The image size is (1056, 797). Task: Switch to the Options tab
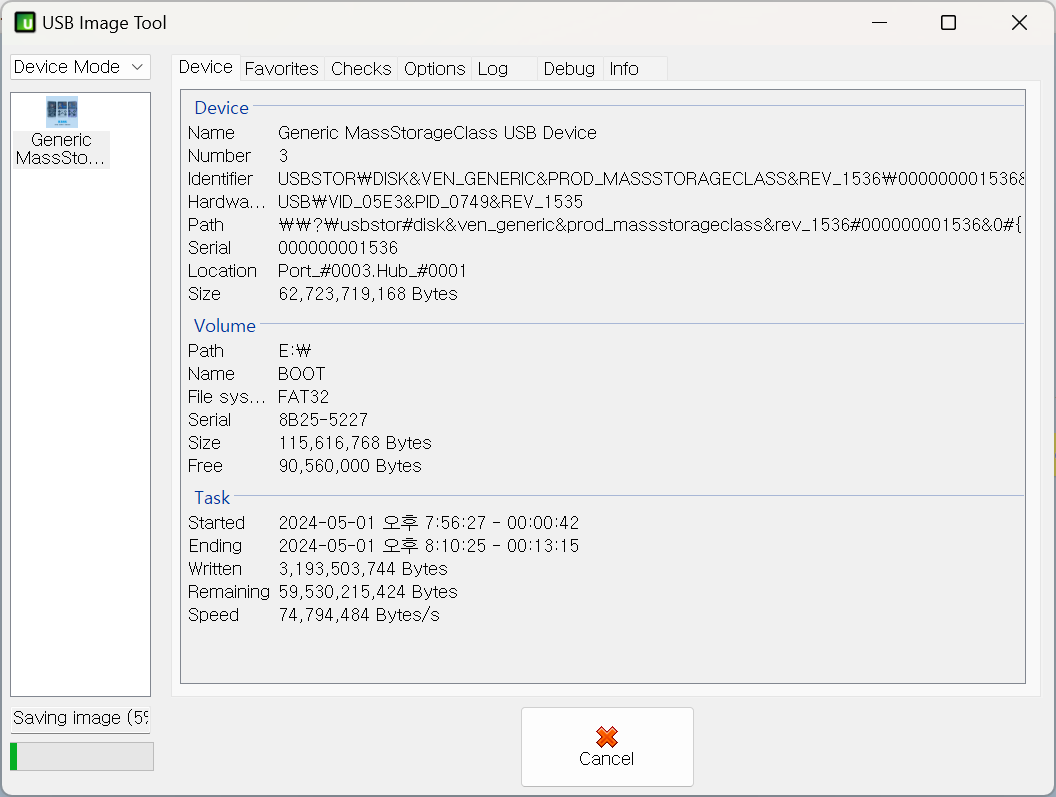click(434, 69)
